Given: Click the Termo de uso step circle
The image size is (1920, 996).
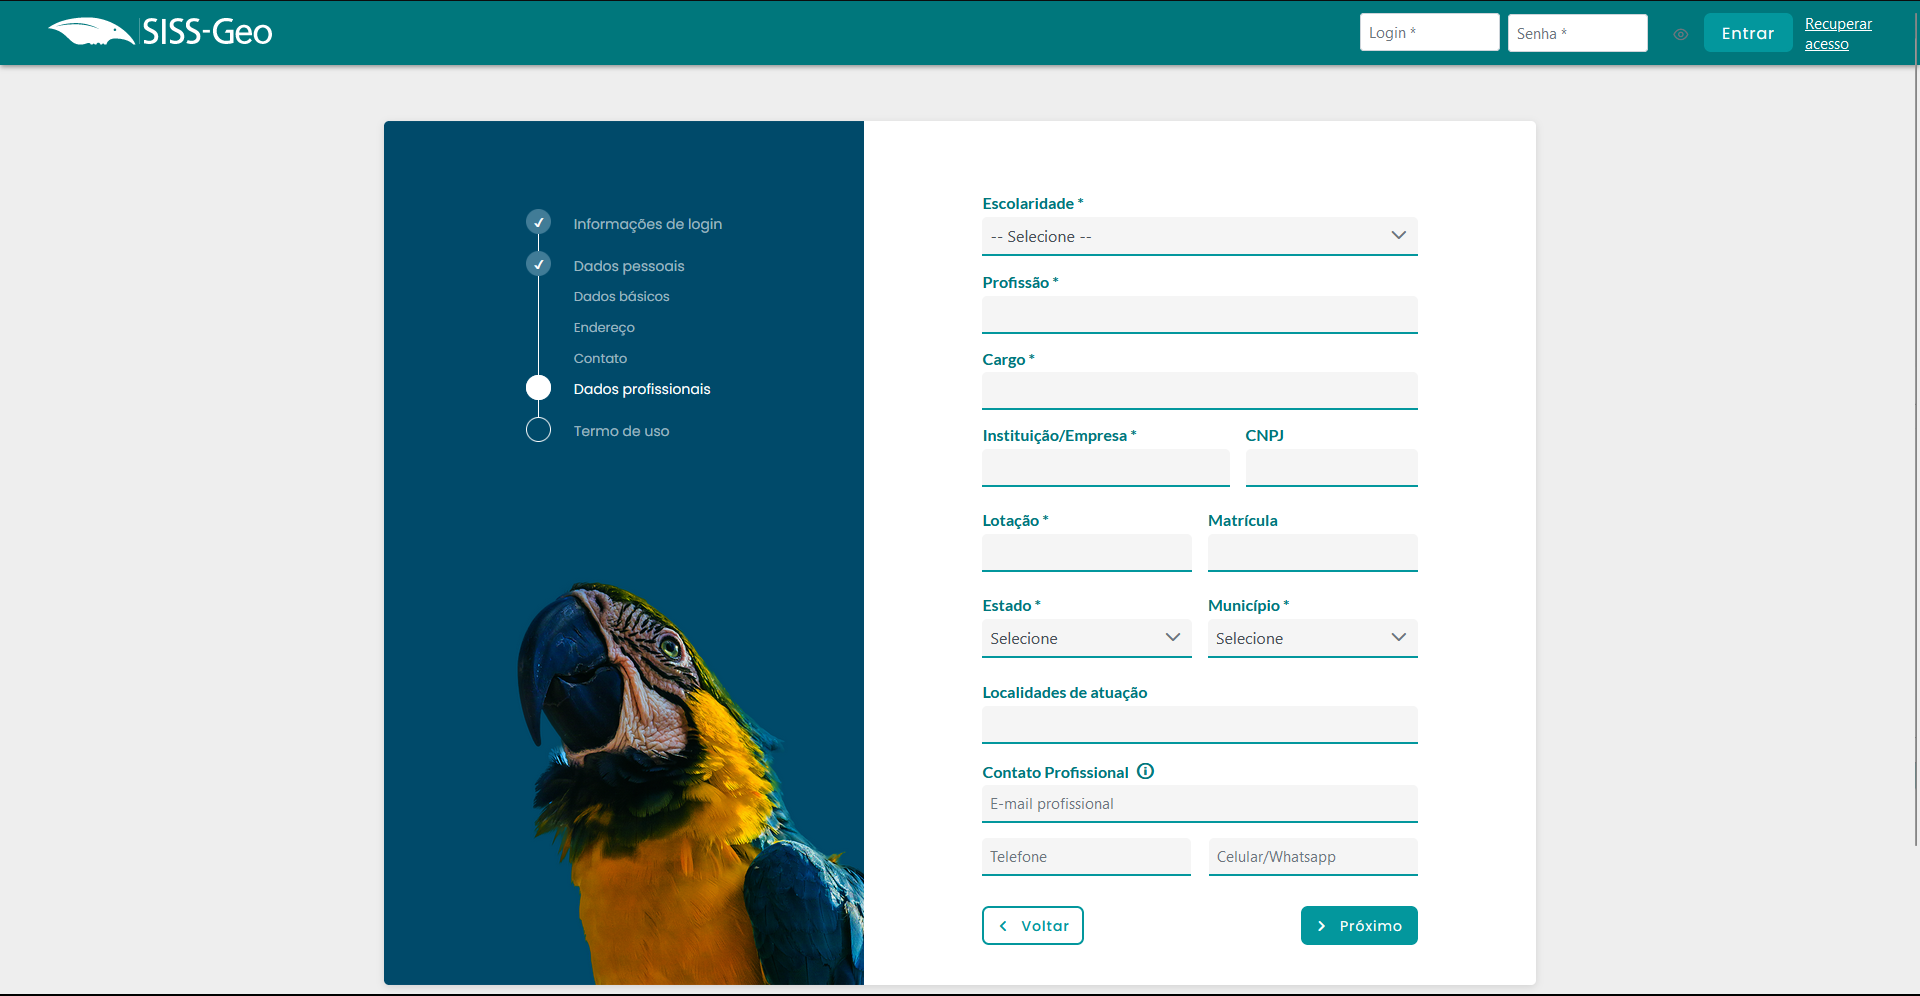Looking at the screenshot, I should pyautogui.click(x=538, y=430).
